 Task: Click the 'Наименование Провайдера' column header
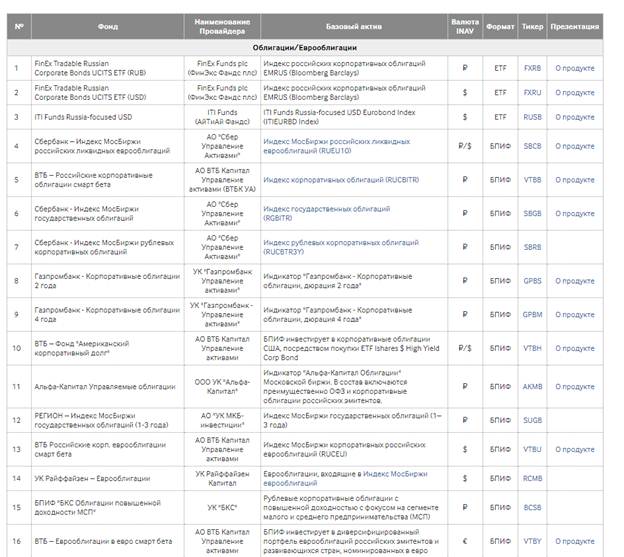(222, 27)
